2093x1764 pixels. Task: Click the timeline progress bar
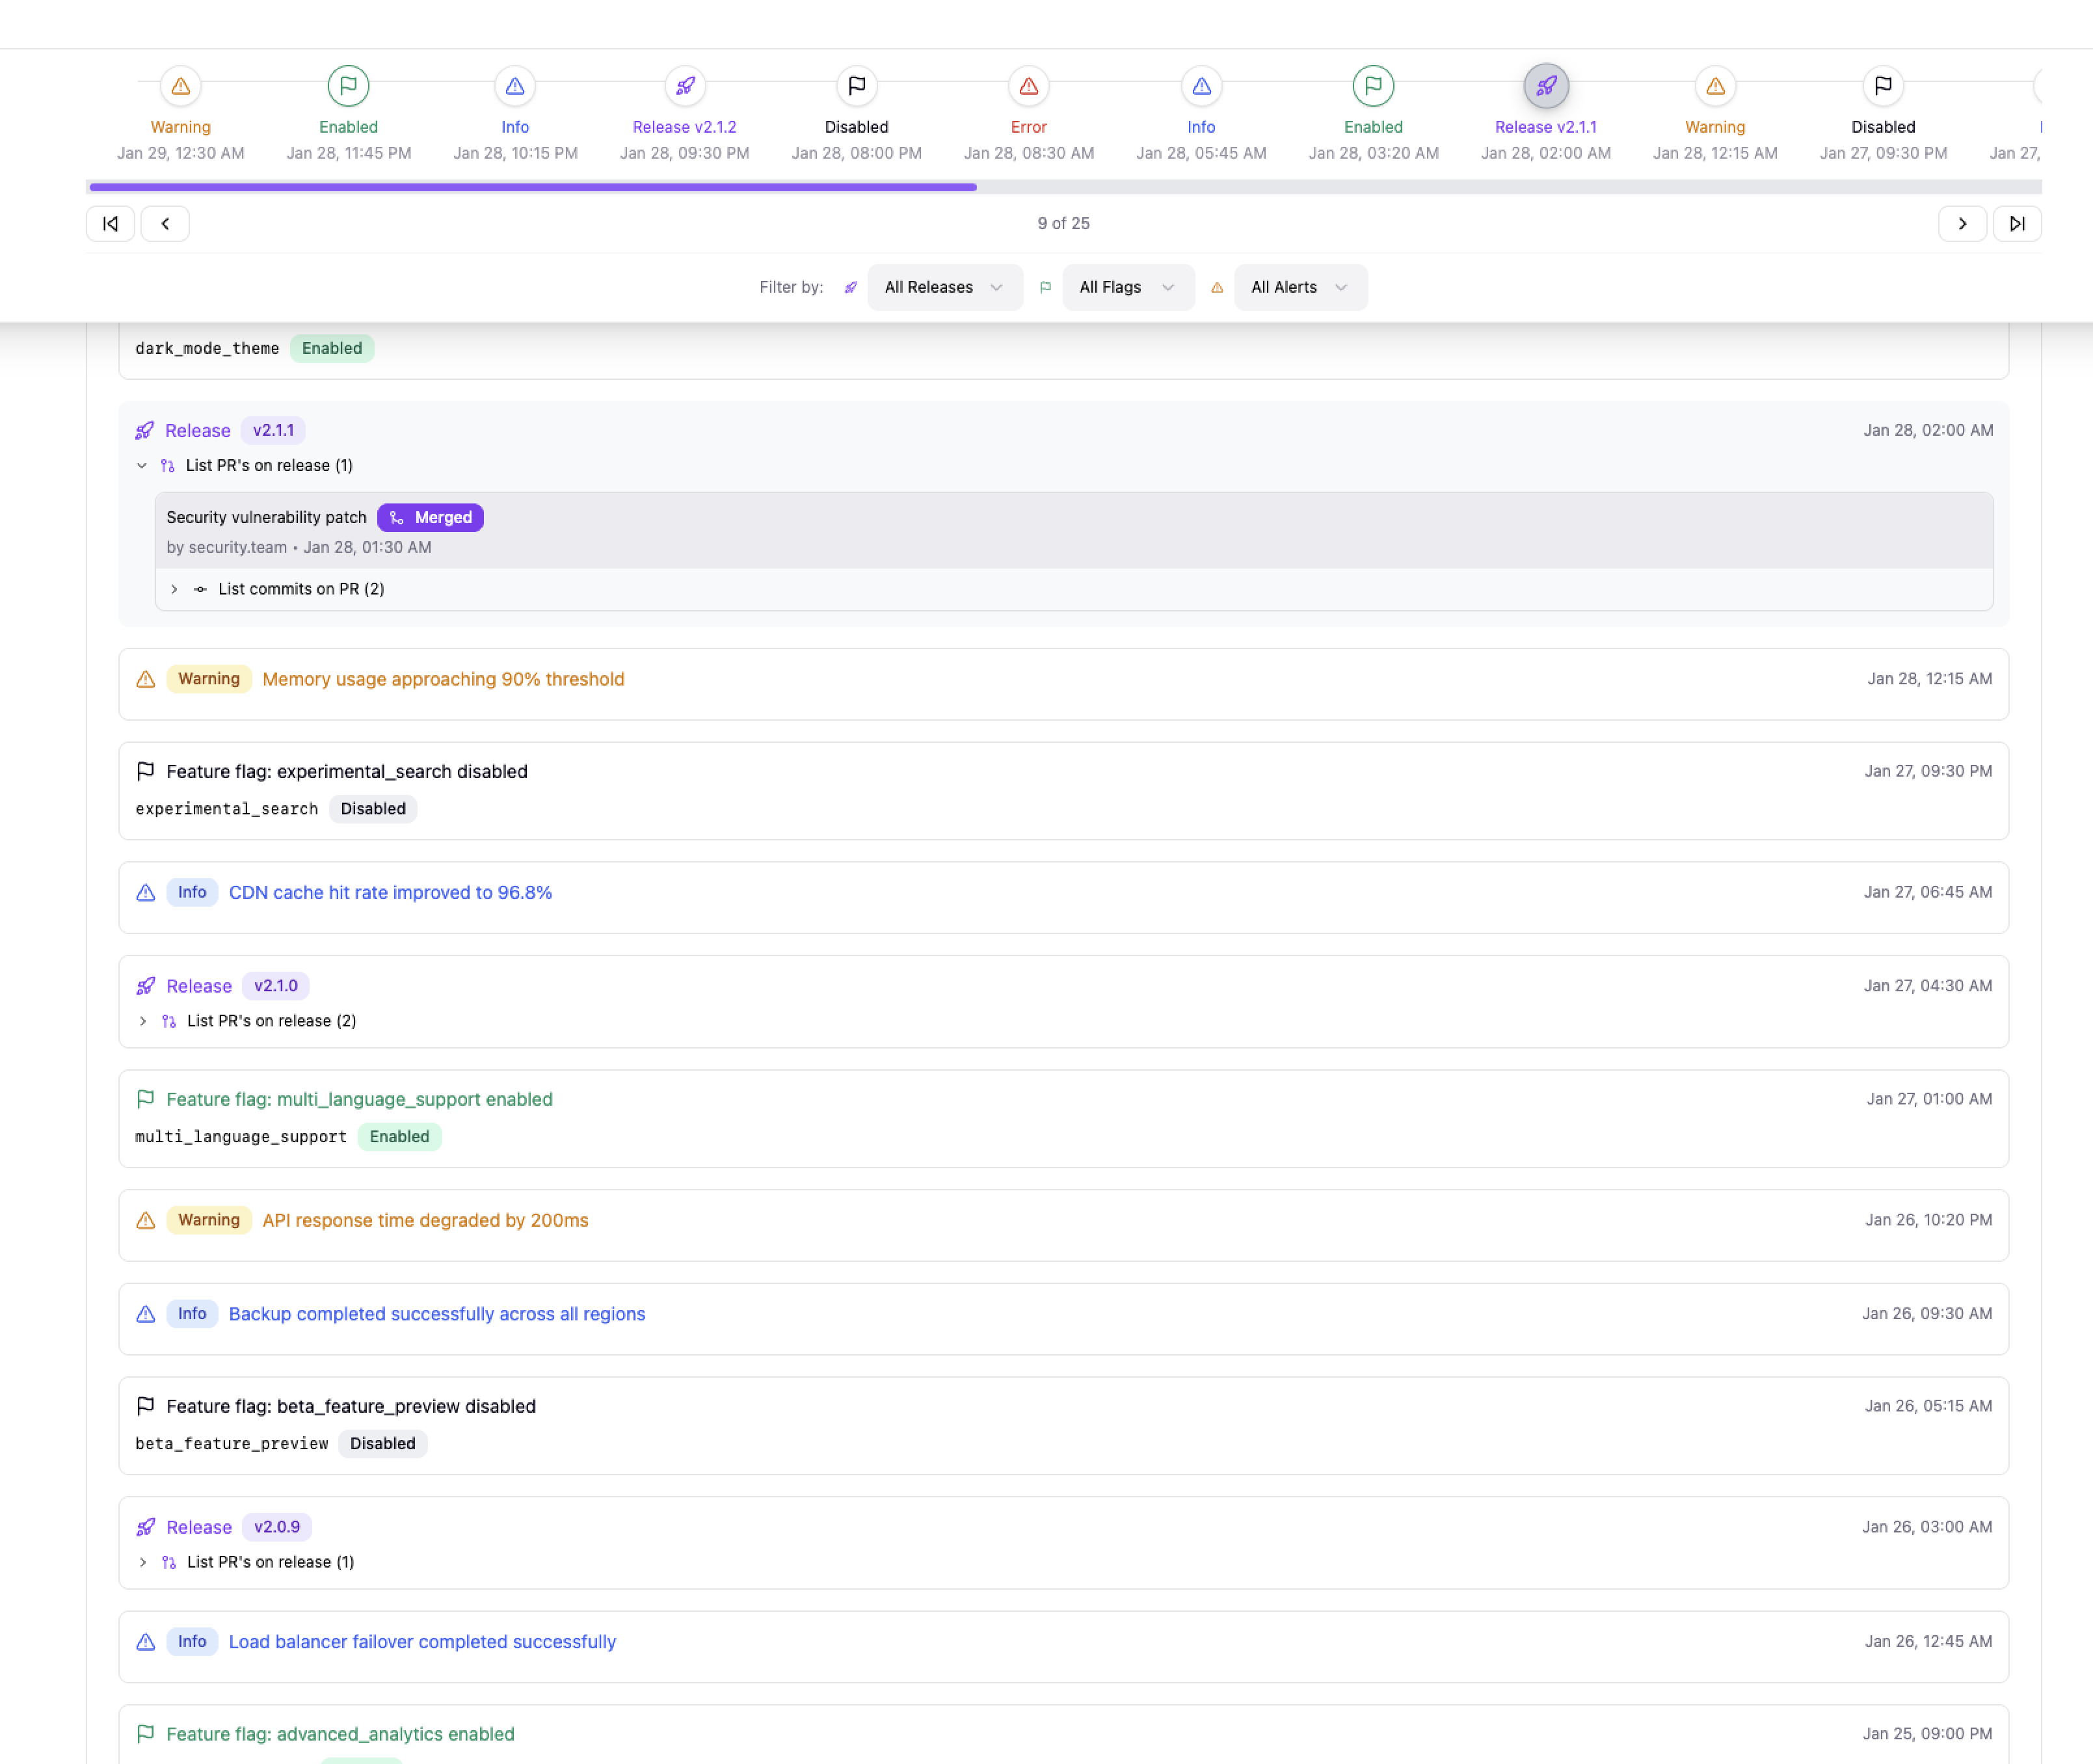pyautogui.click(x=1064, y=187)
